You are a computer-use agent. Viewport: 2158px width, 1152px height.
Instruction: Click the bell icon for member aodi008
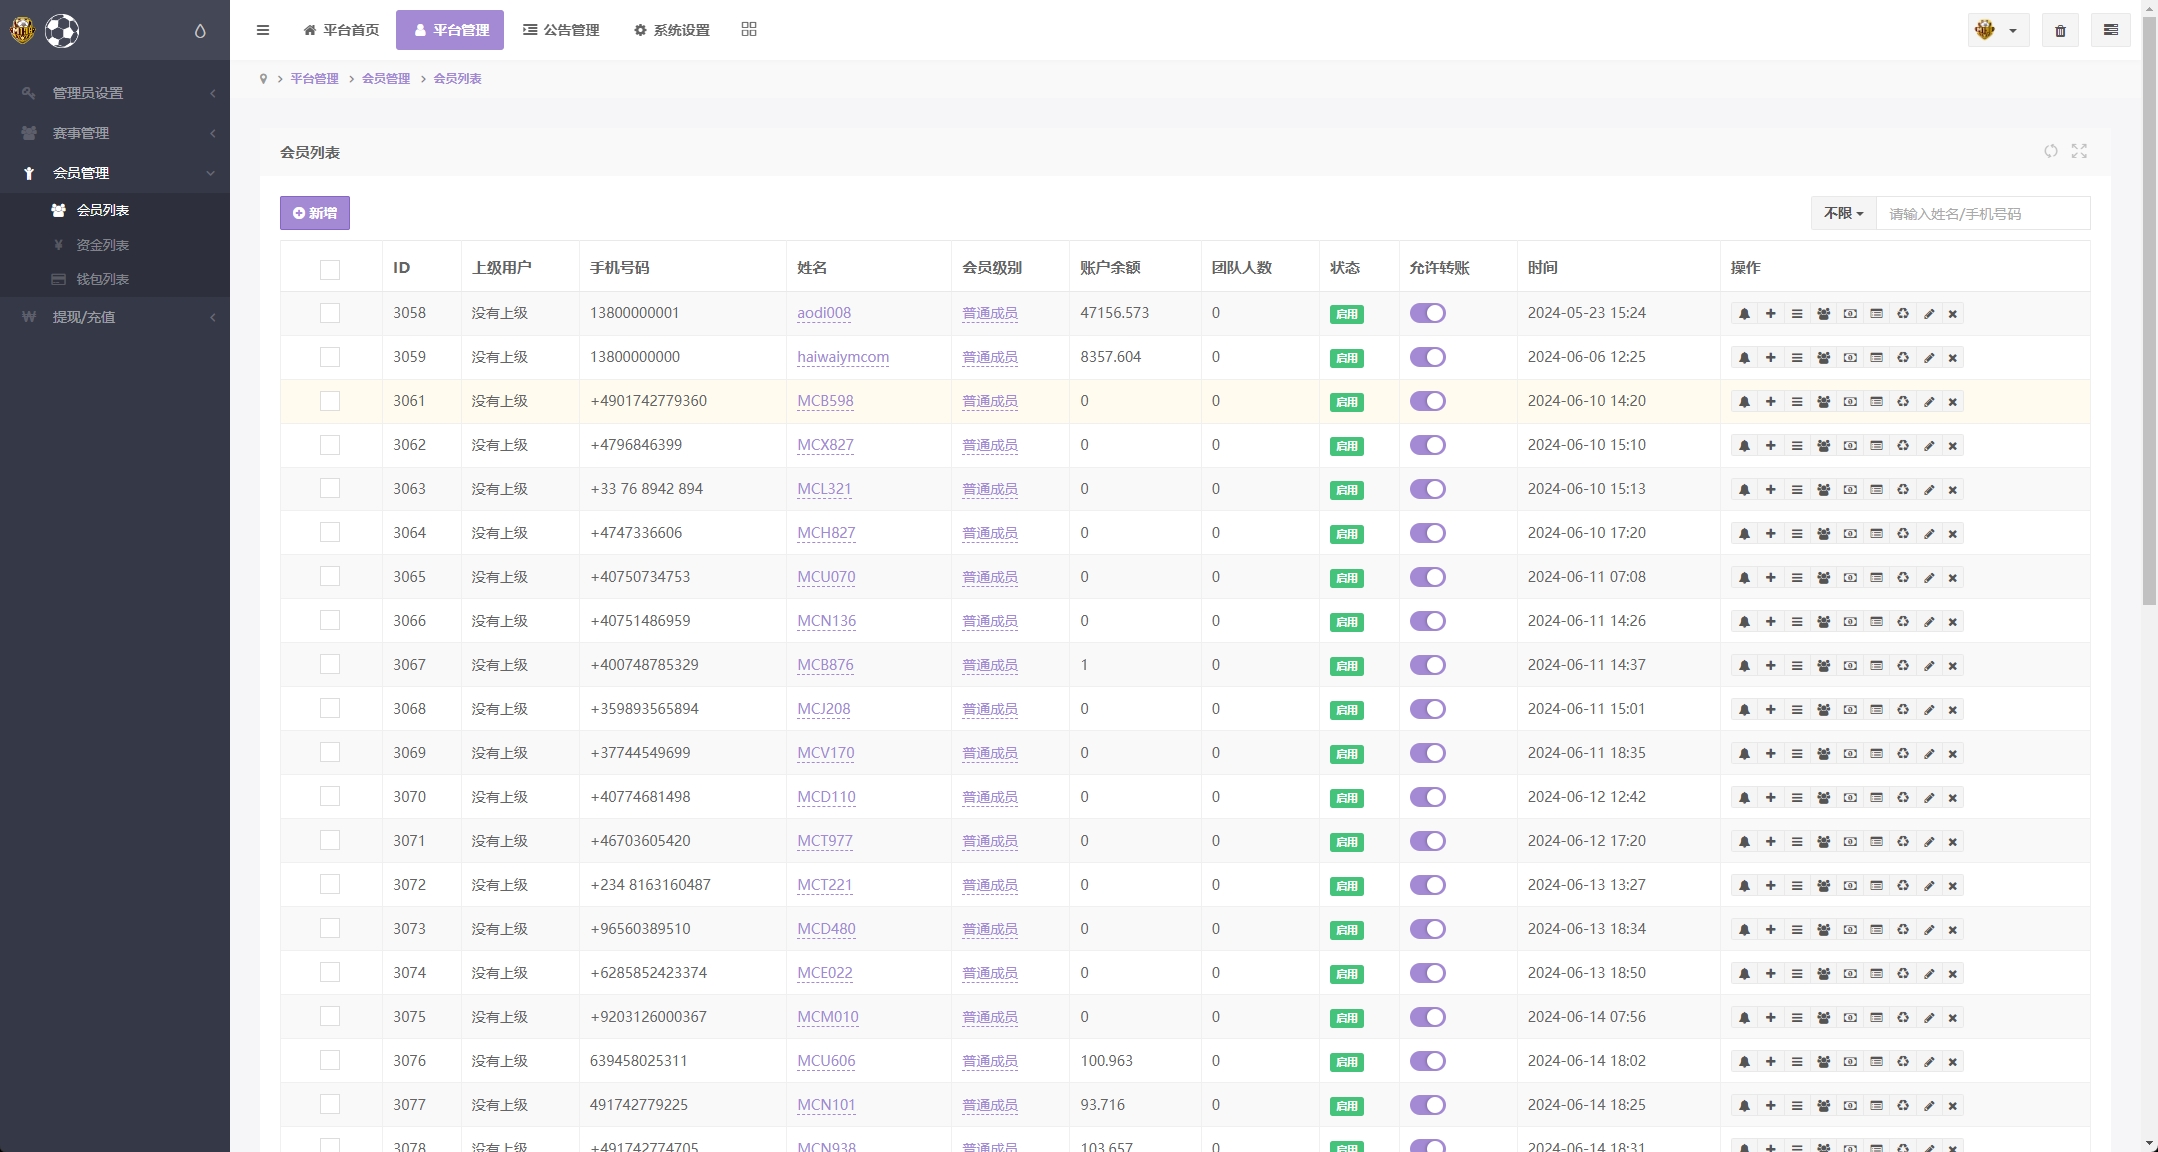pos(1744,314)
